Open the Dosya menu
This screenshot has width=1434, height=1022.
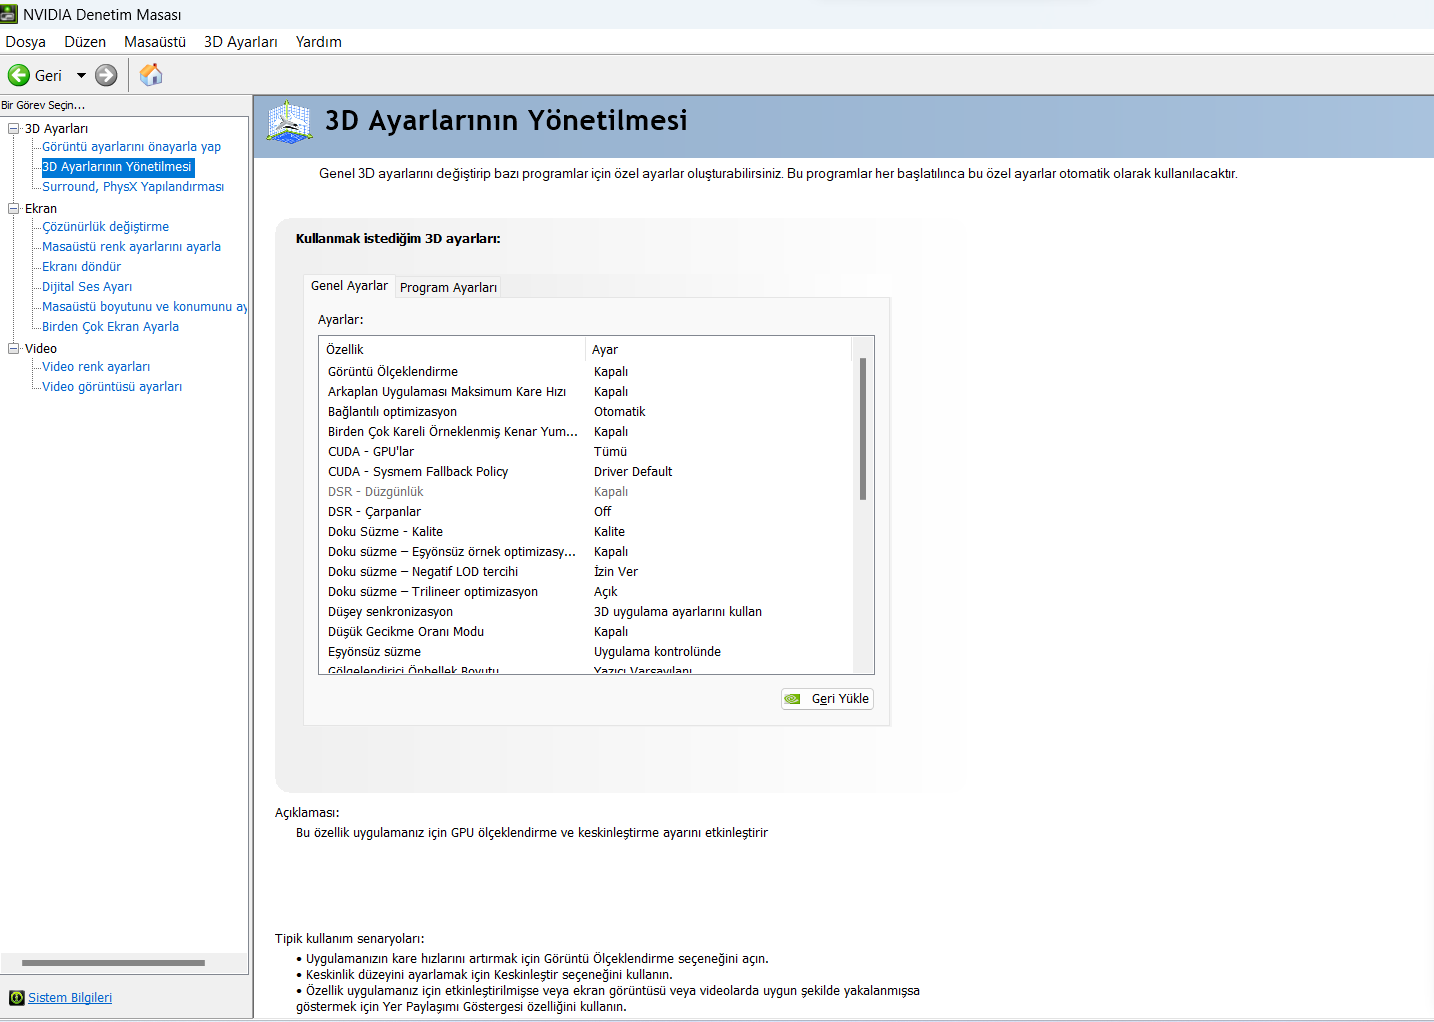(26, 42)
